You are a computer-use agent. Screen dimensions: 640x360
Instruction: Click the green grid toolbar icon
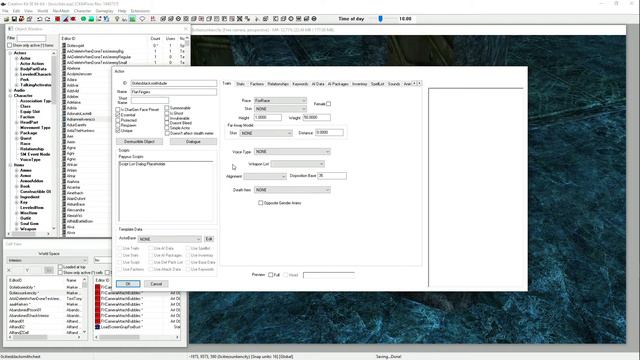tap(132, 19)
